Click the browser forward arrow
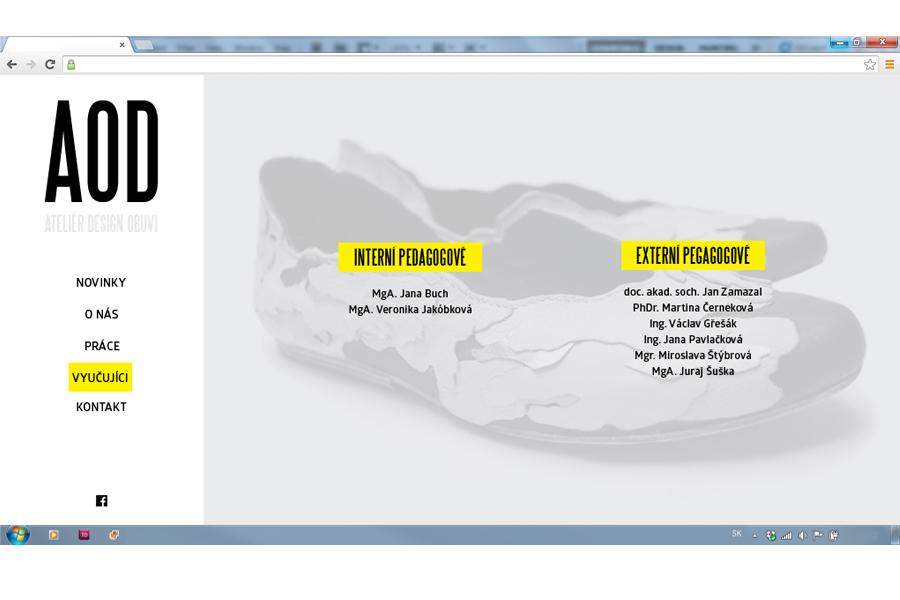 pyautogui.click(x=31, y=64)
